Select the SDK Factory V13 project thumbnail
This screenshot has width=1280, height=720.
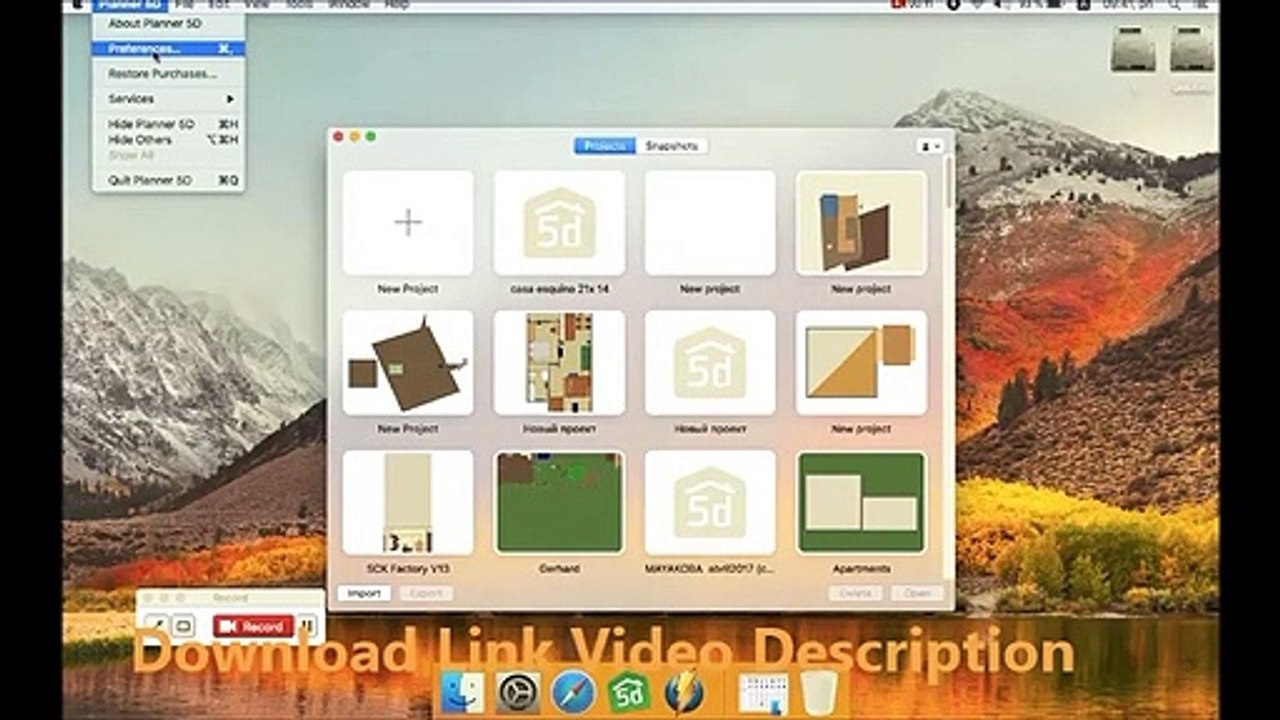408,502
